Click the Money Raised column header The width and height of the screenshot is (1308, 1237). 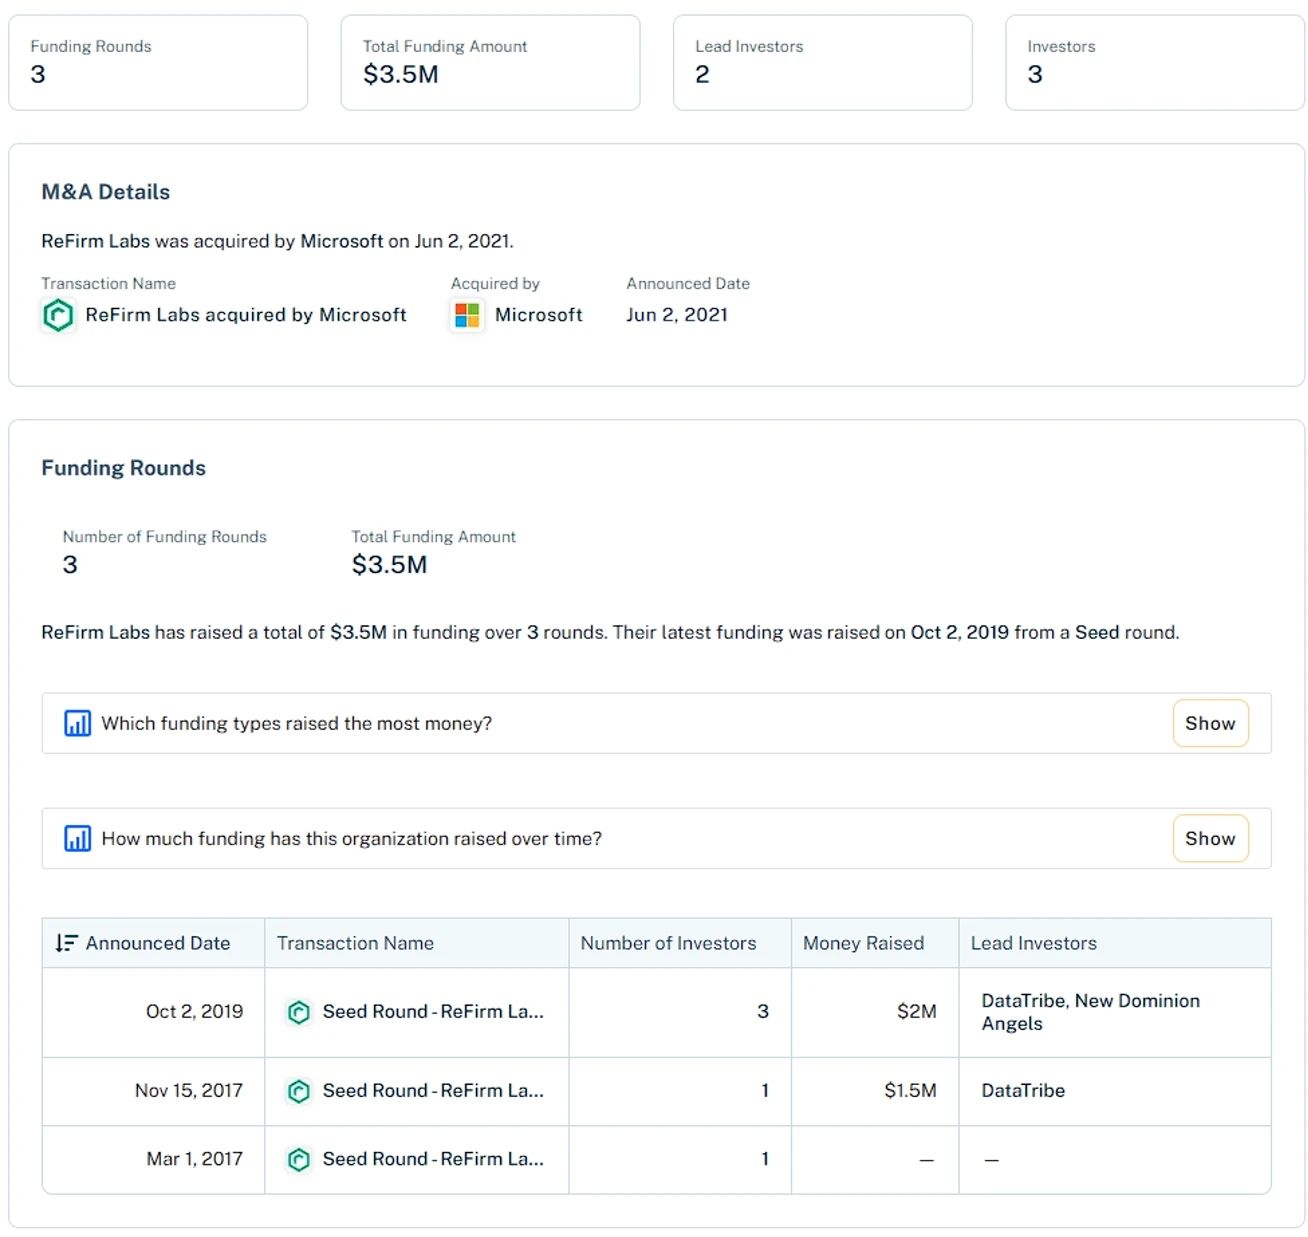coord(875,943)
